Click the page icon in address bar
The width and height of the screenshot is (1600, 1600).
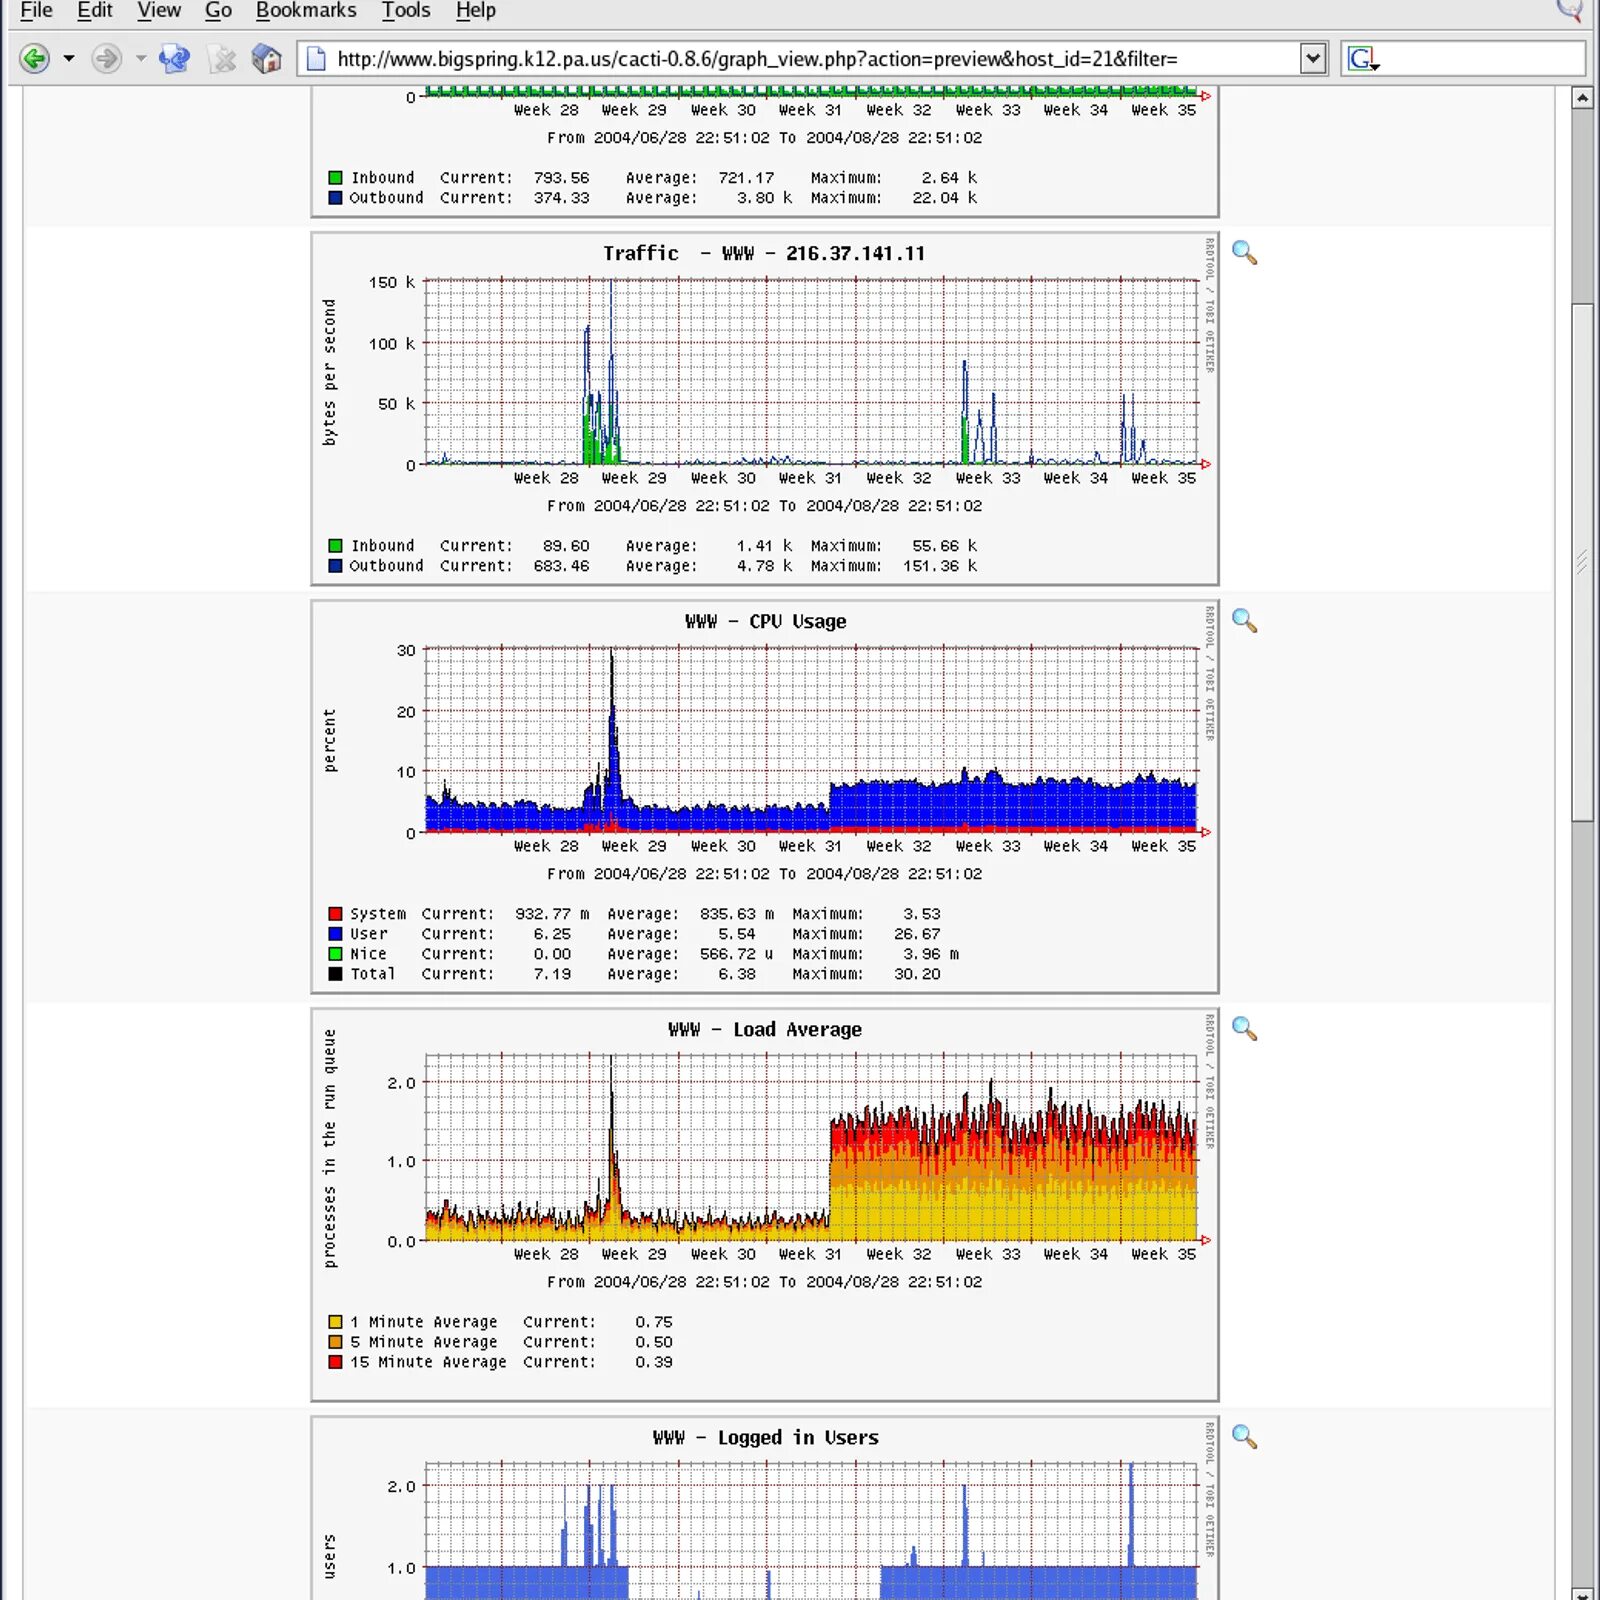[x=316, y=59]
